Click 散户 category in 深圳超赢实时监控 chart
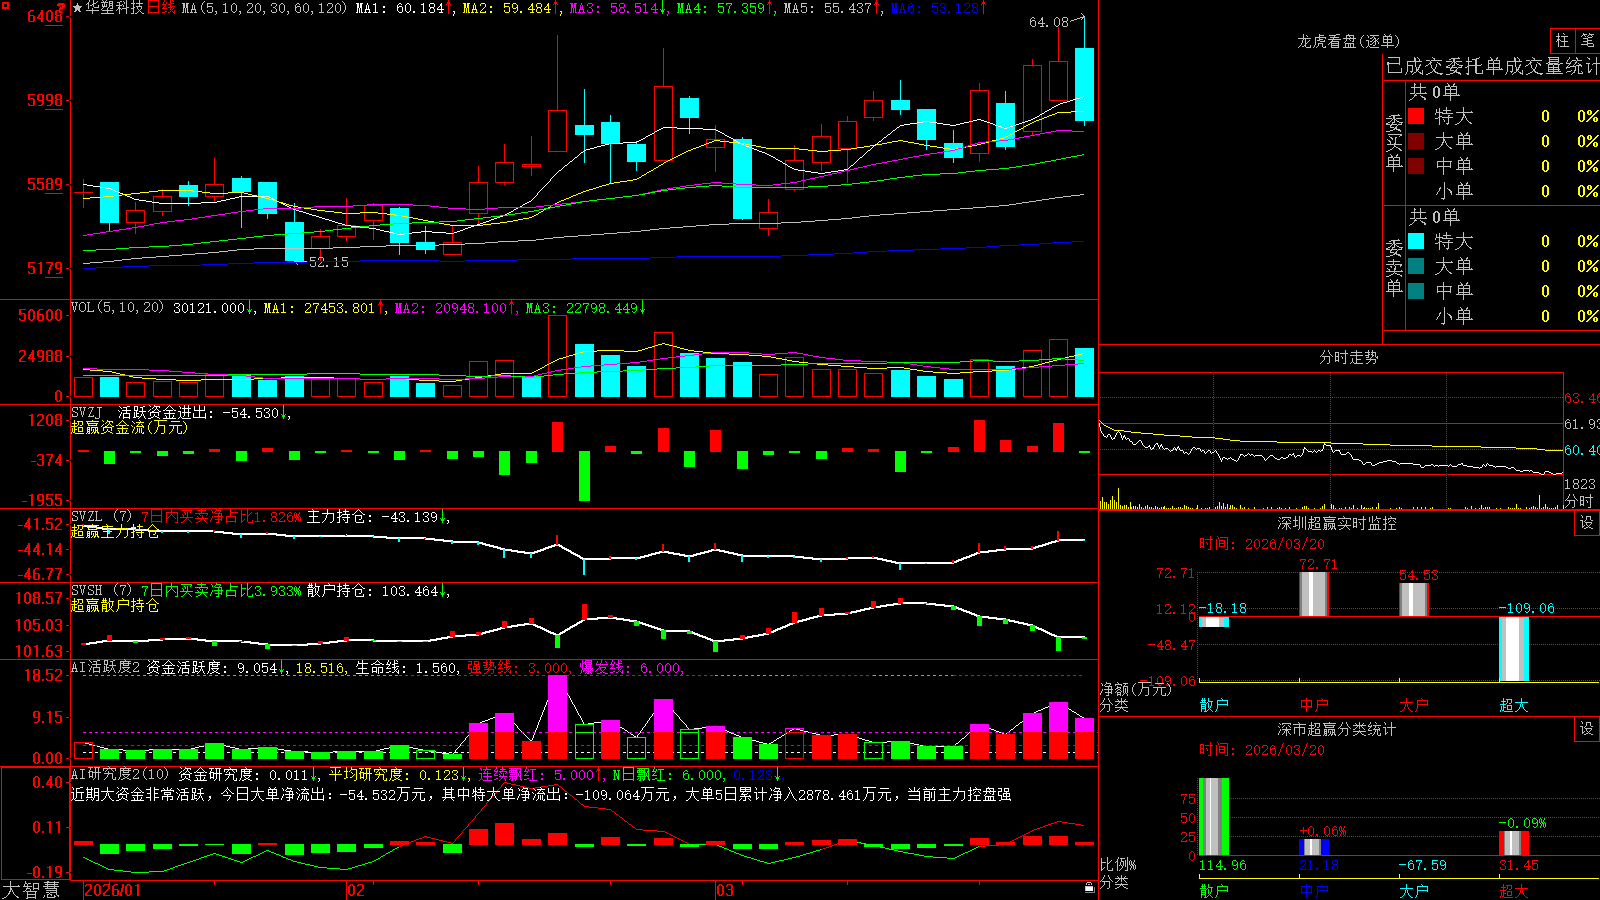Screen dimensions: 1600x900 coord(1214,705)
